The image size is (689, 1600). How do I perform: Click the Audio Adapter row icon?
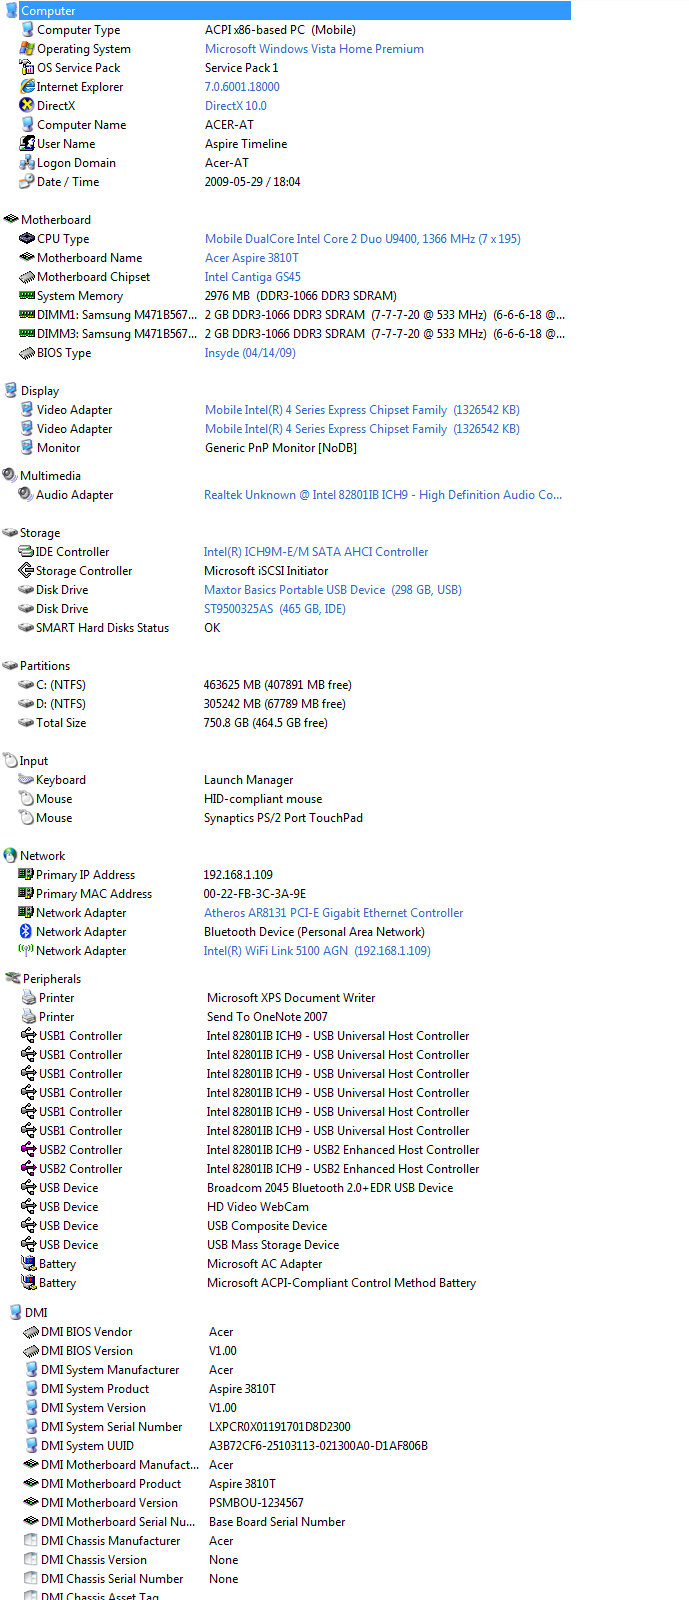[26, 495]
